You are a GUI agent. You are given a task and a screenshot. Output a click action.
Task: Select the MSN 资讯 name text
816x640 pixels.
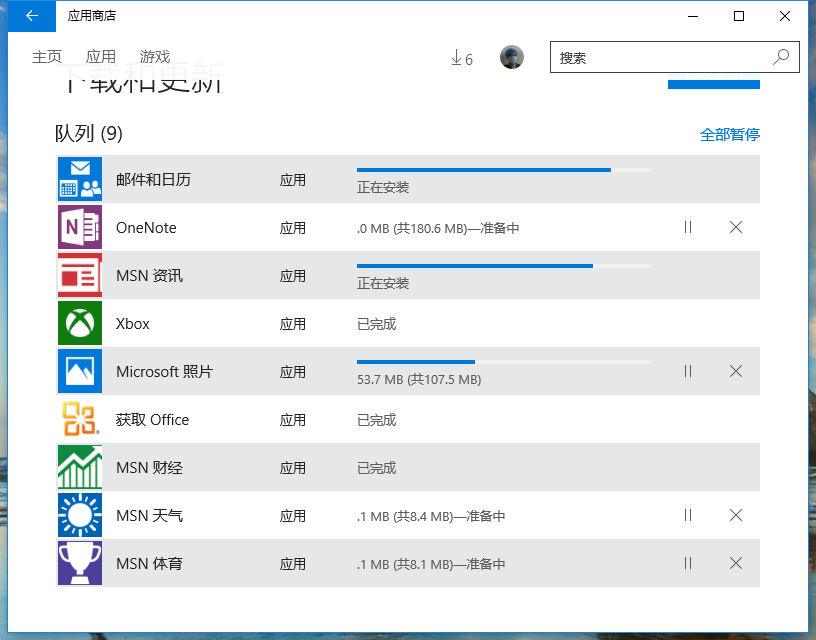(149, 276)
